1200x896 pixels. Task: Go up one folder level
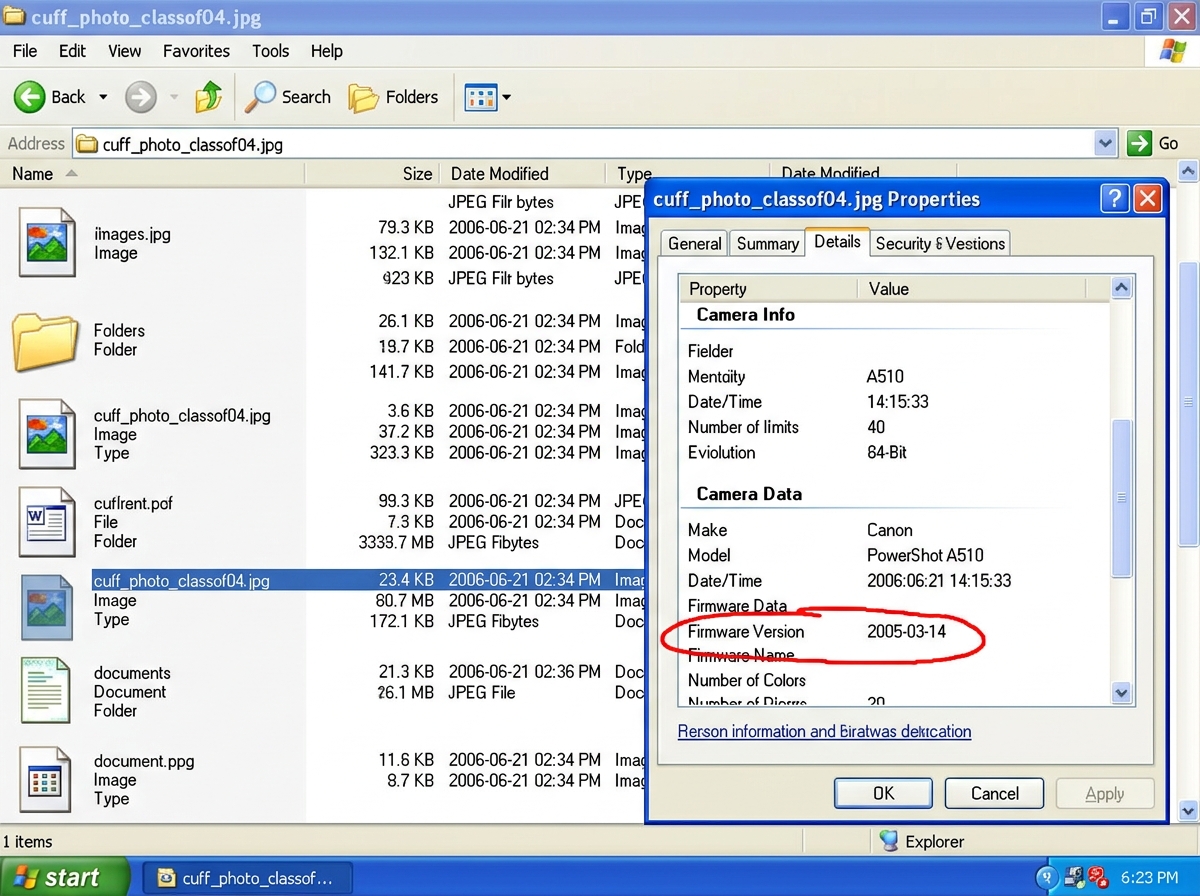(209, 97)
